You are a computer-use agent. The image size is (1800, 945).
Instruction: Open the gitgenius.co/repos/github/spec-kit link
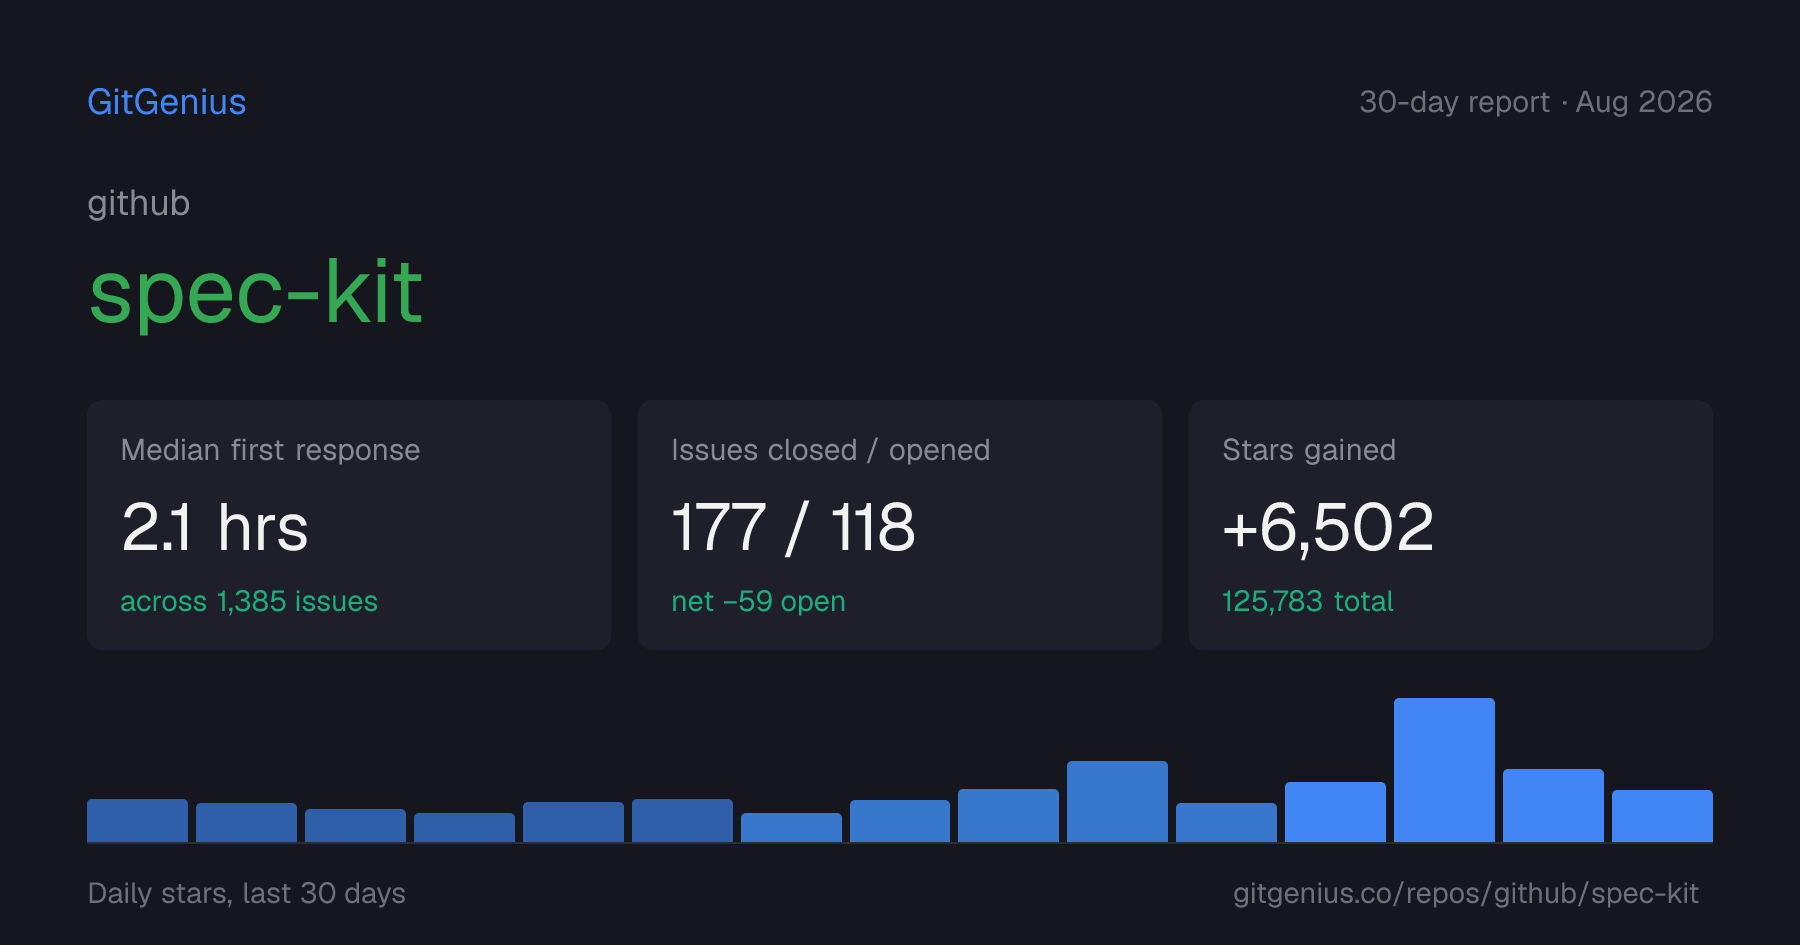click(1465, 893)
